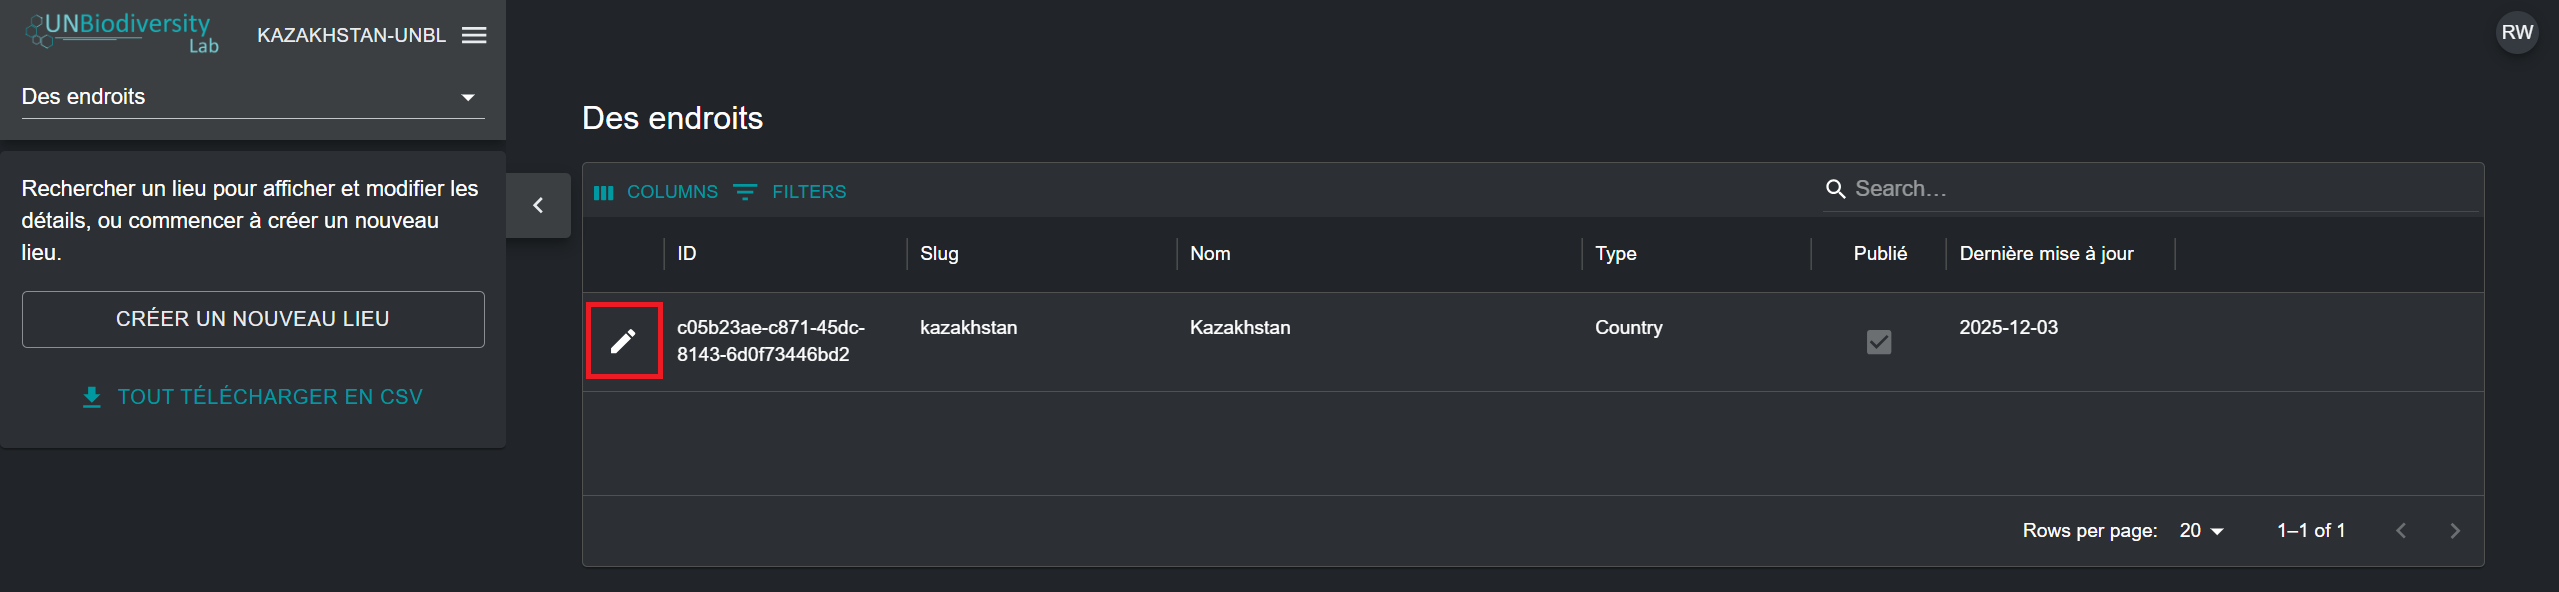
Task: Click CRÉER UN NOUVEAU LIEU button
Action: (253, 319)
